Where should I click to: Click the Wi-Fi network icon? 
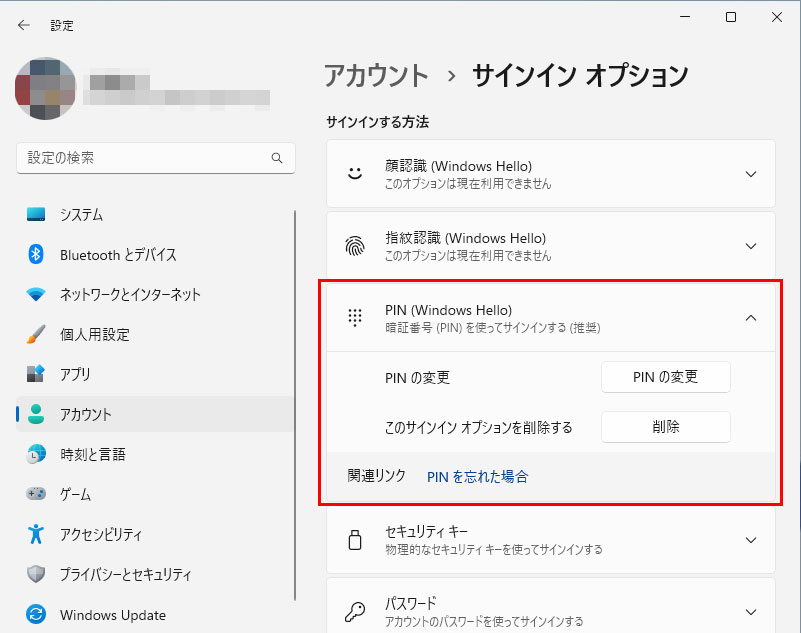tap(36, 294)
